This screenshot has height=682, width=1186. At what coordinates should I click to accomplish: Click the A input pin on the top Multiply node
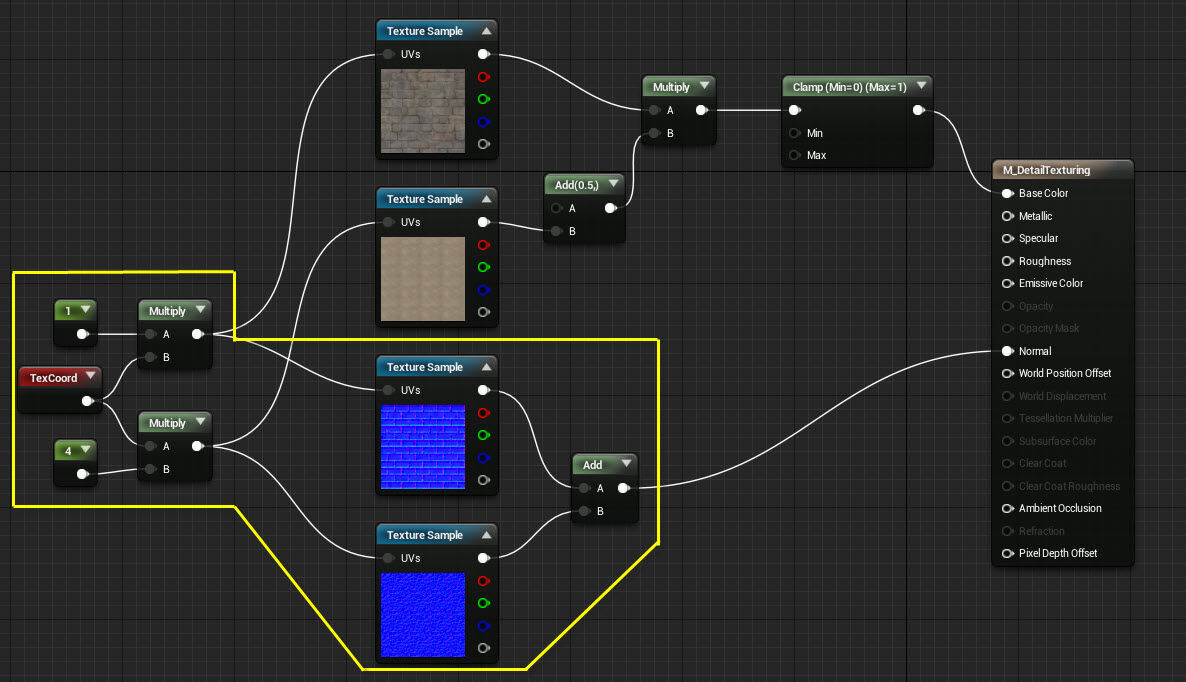tap(654, 110)
